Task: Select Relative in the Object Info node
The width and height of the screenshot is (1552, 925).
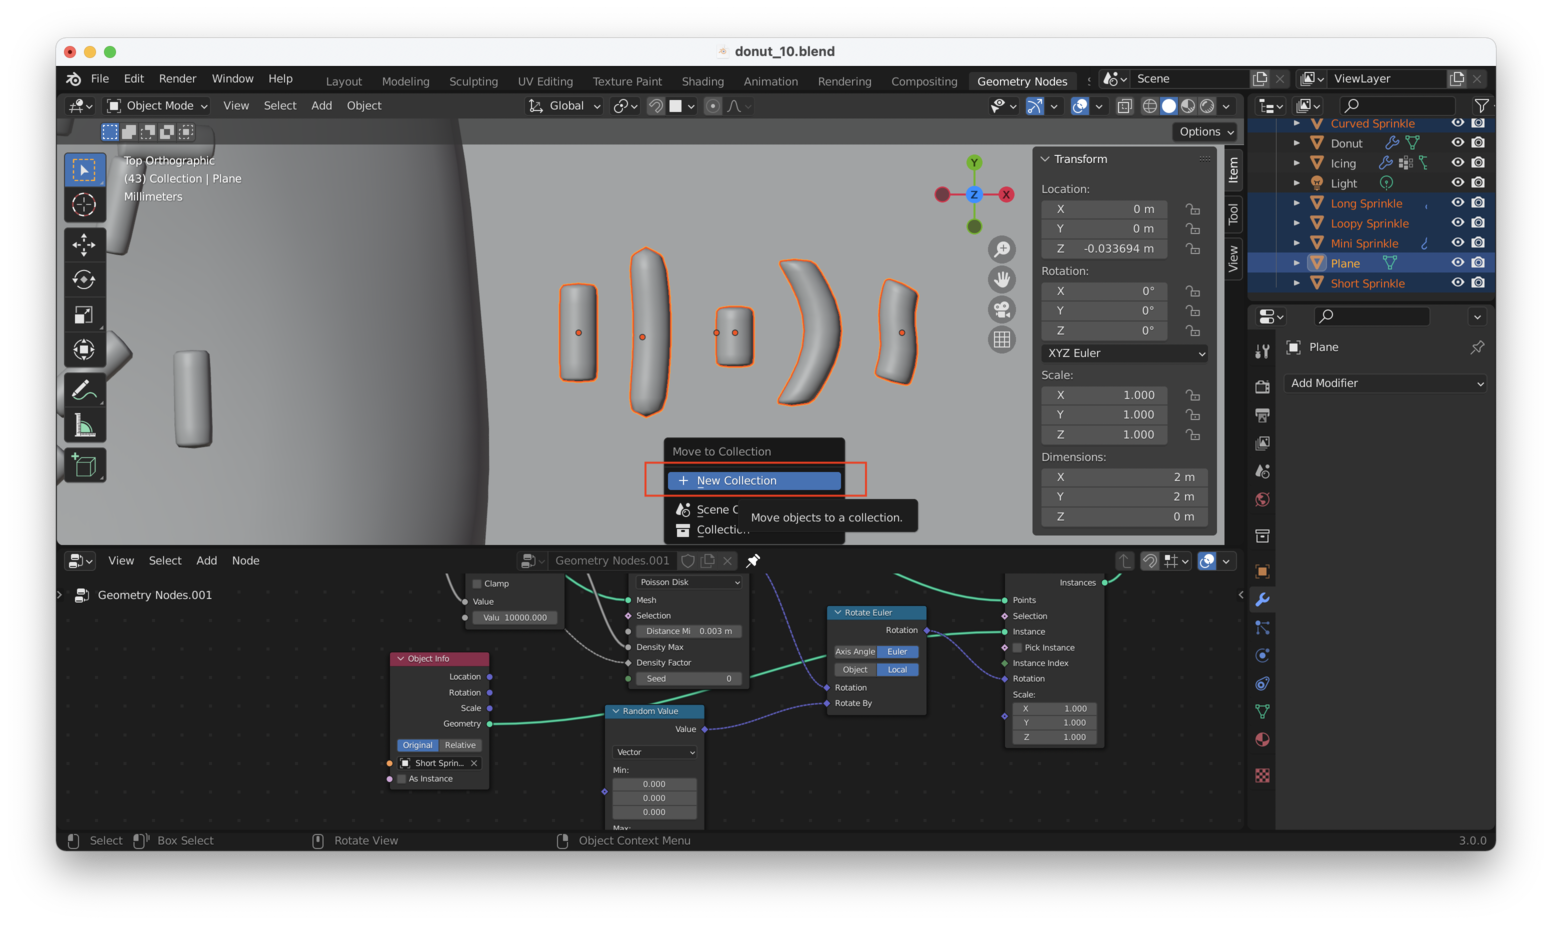Action: coord(460,745)
